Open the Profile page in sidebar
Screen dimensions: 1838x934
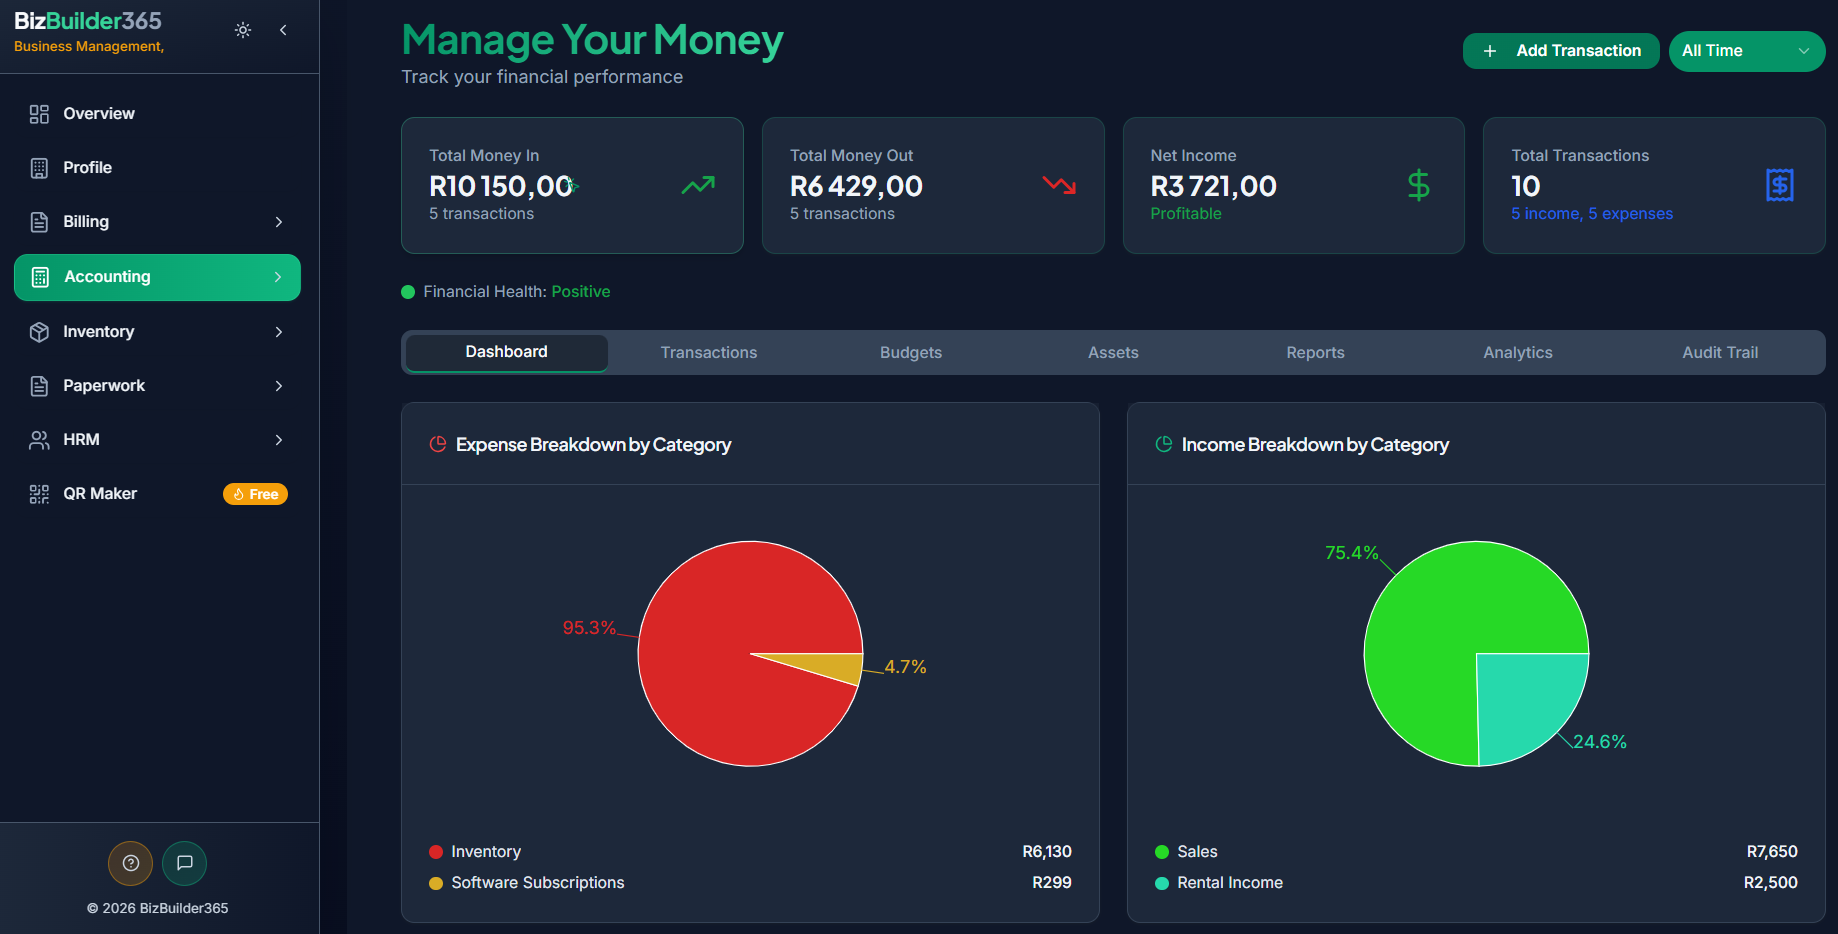coord(87,168)
